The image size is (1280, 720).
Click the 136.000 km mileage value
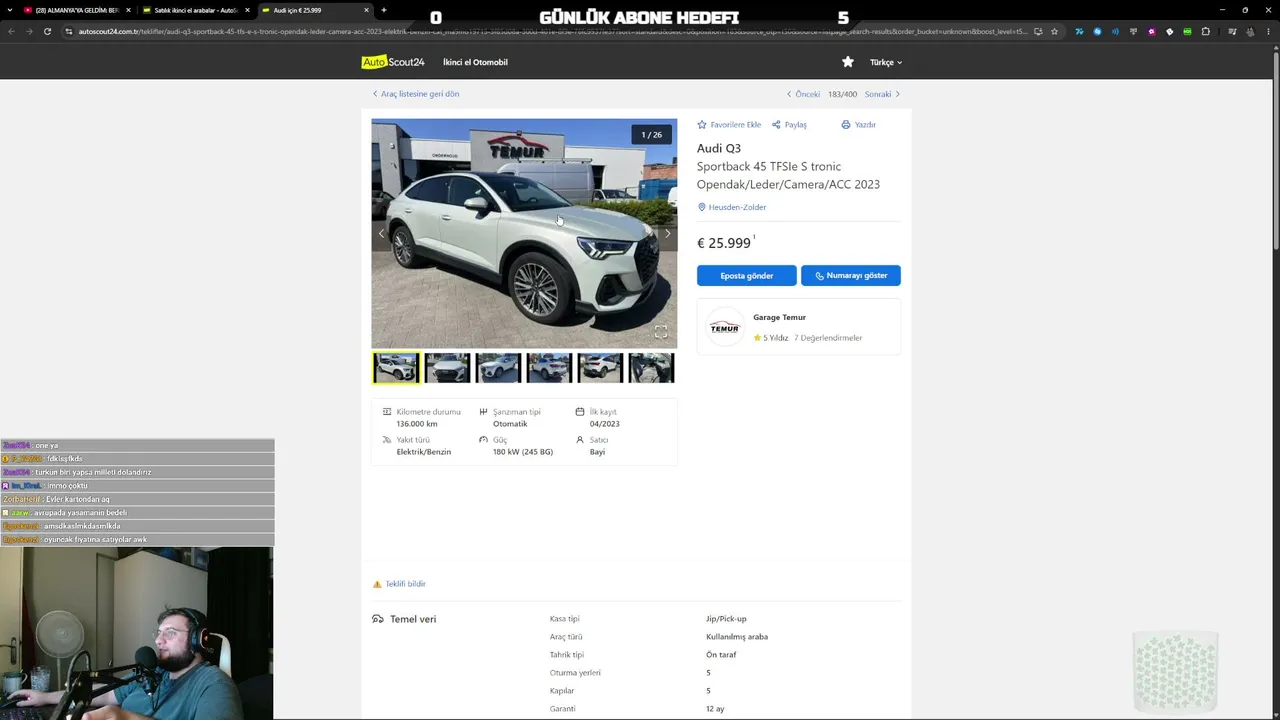click(x=417, y=424)
